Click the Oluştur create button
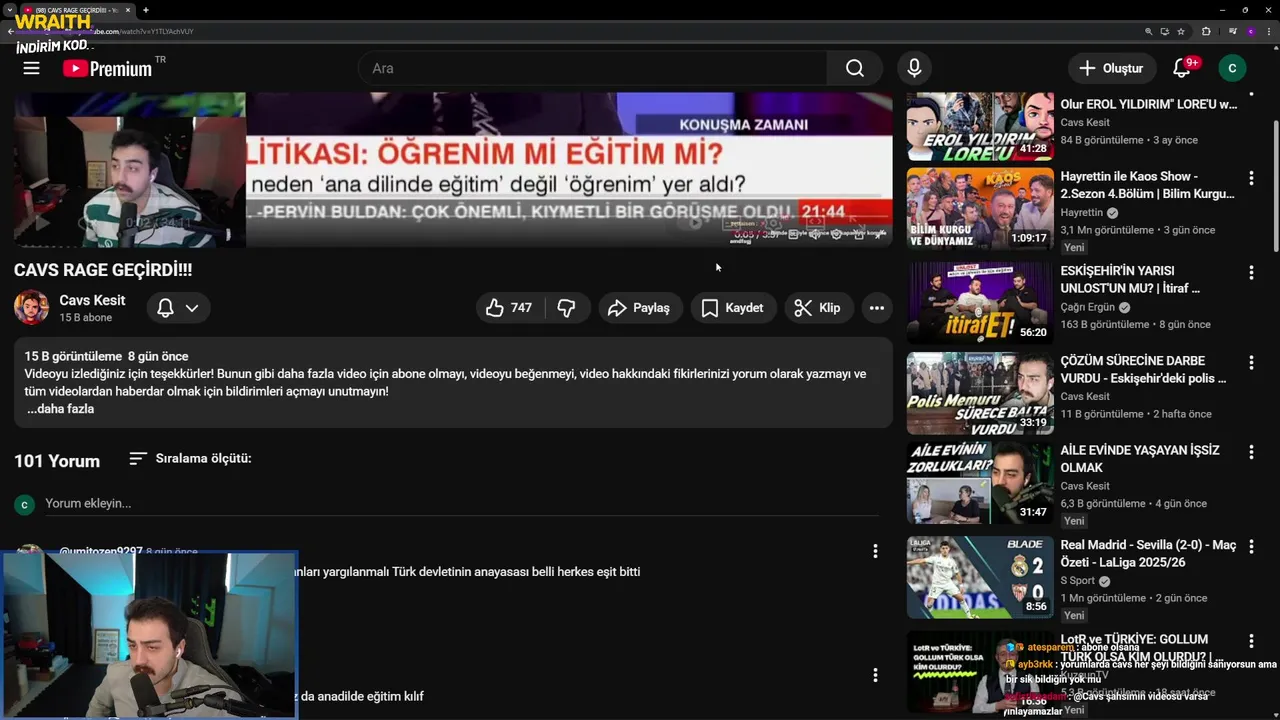 [1111, 68]
